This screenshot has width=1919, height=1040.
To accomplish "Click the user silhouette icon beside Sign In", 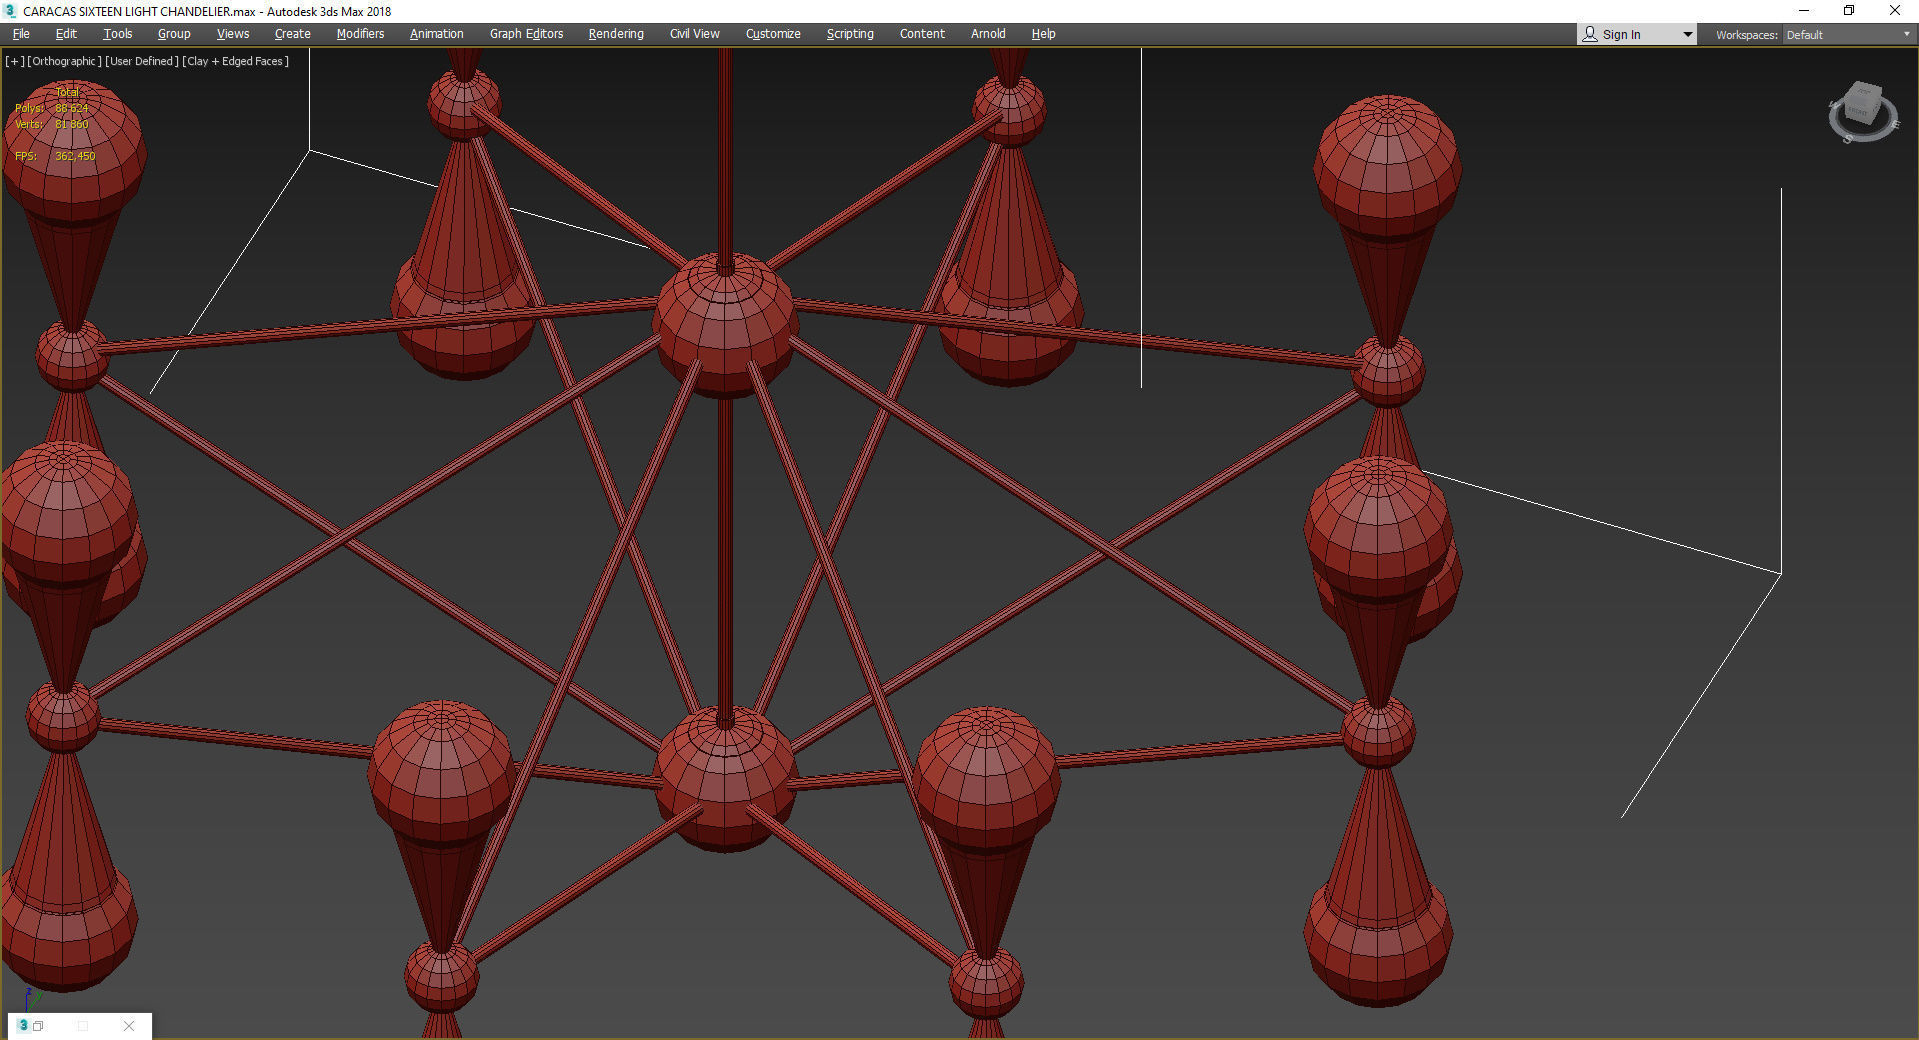I will (1590, 34).
